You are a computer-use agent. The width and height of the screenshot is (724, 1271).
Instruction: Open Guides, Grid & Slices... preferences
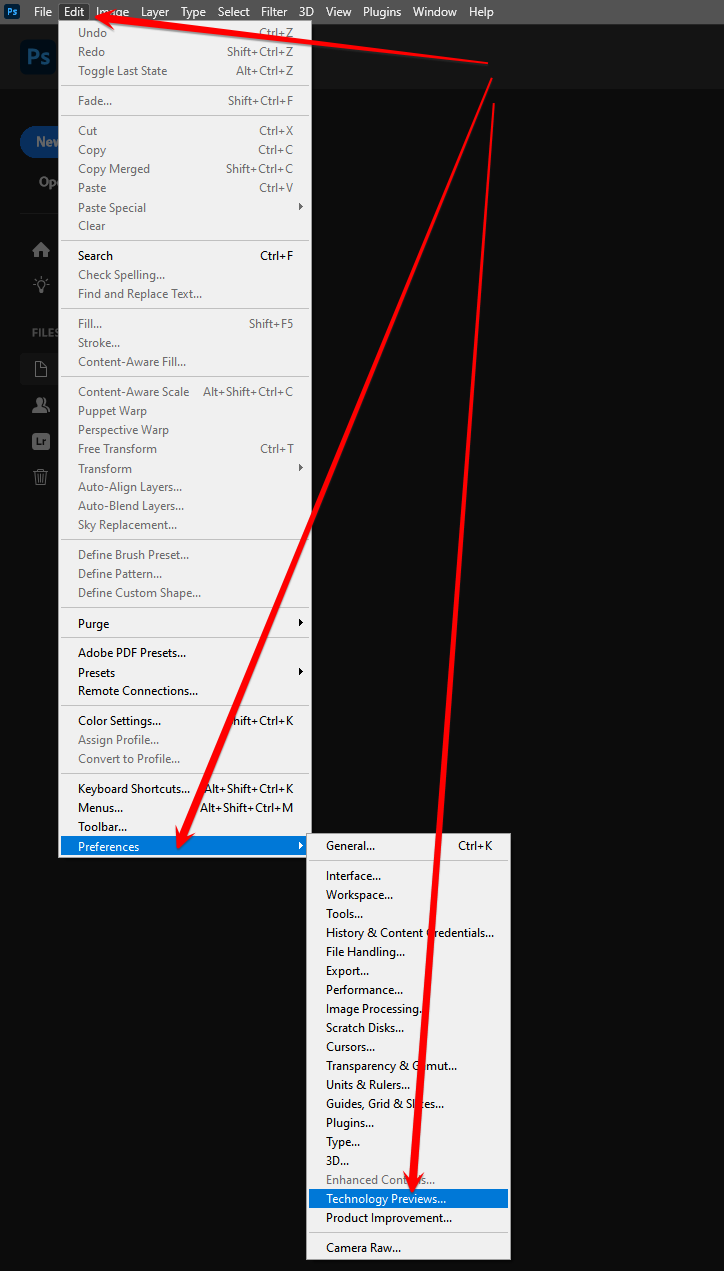click(x=408, y=1104)
